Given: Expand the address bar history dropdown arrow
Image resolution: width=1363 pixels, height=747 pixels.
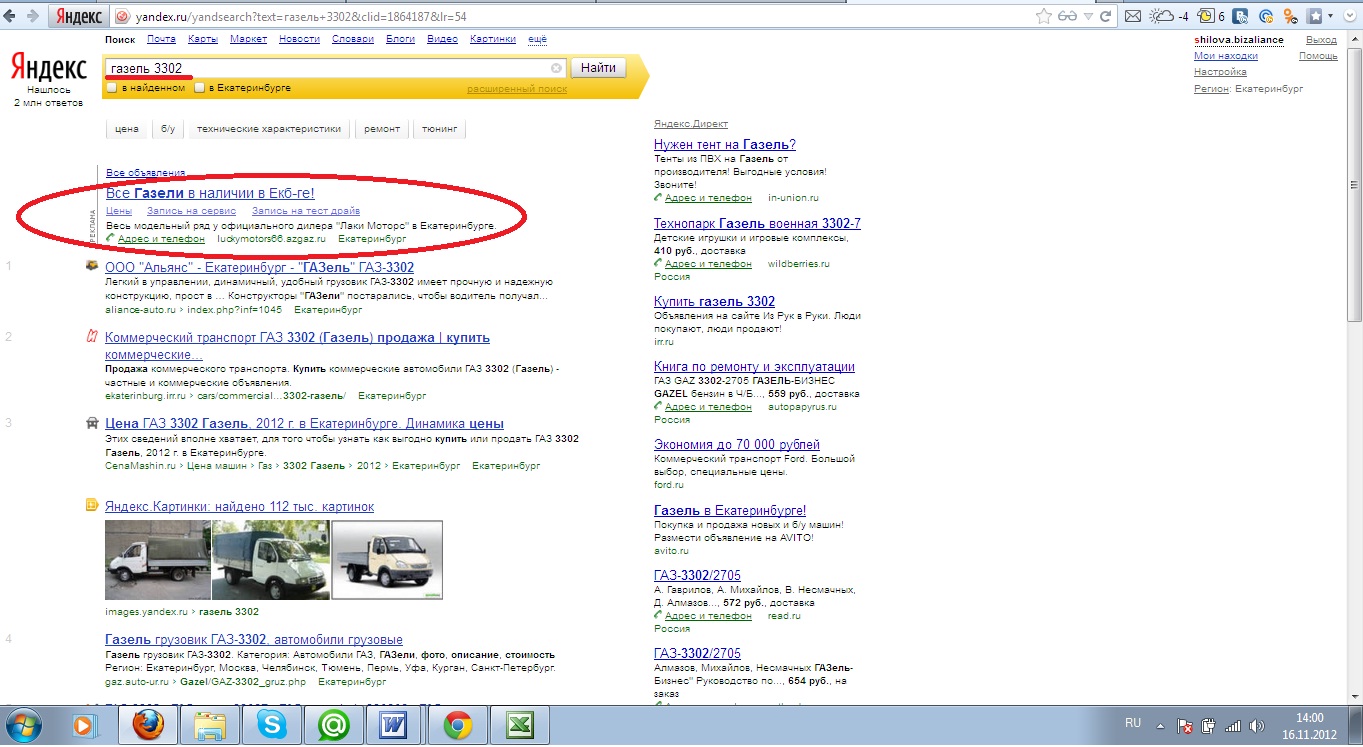Looking at the screenshot, I should (x=1087, y=17).
